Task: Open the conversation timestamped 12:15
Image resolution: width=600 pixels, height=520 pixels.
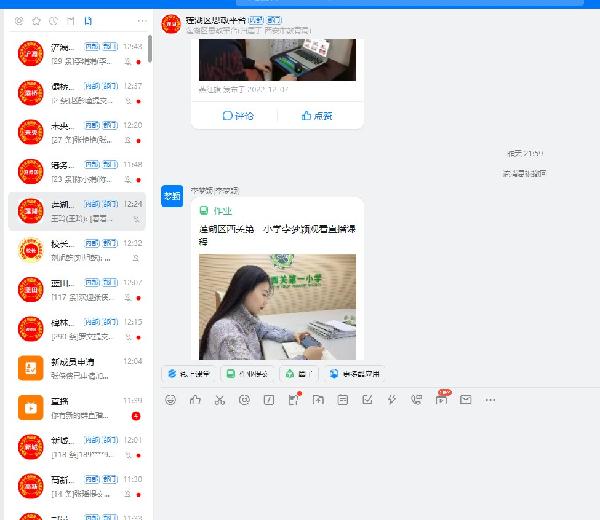Action: pos(77,329)
